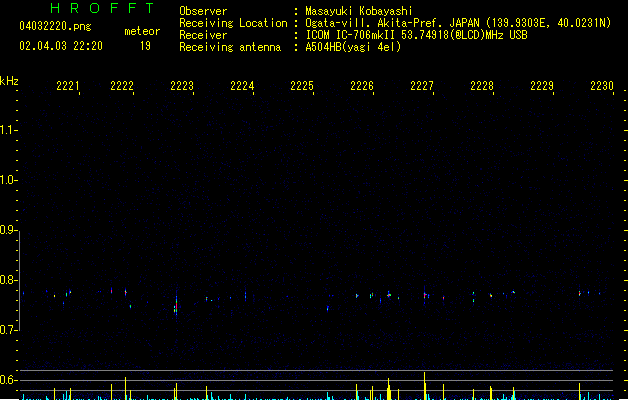Click time marker 2226
Screen dimensions: 629x400
click(x=362, y=86)
